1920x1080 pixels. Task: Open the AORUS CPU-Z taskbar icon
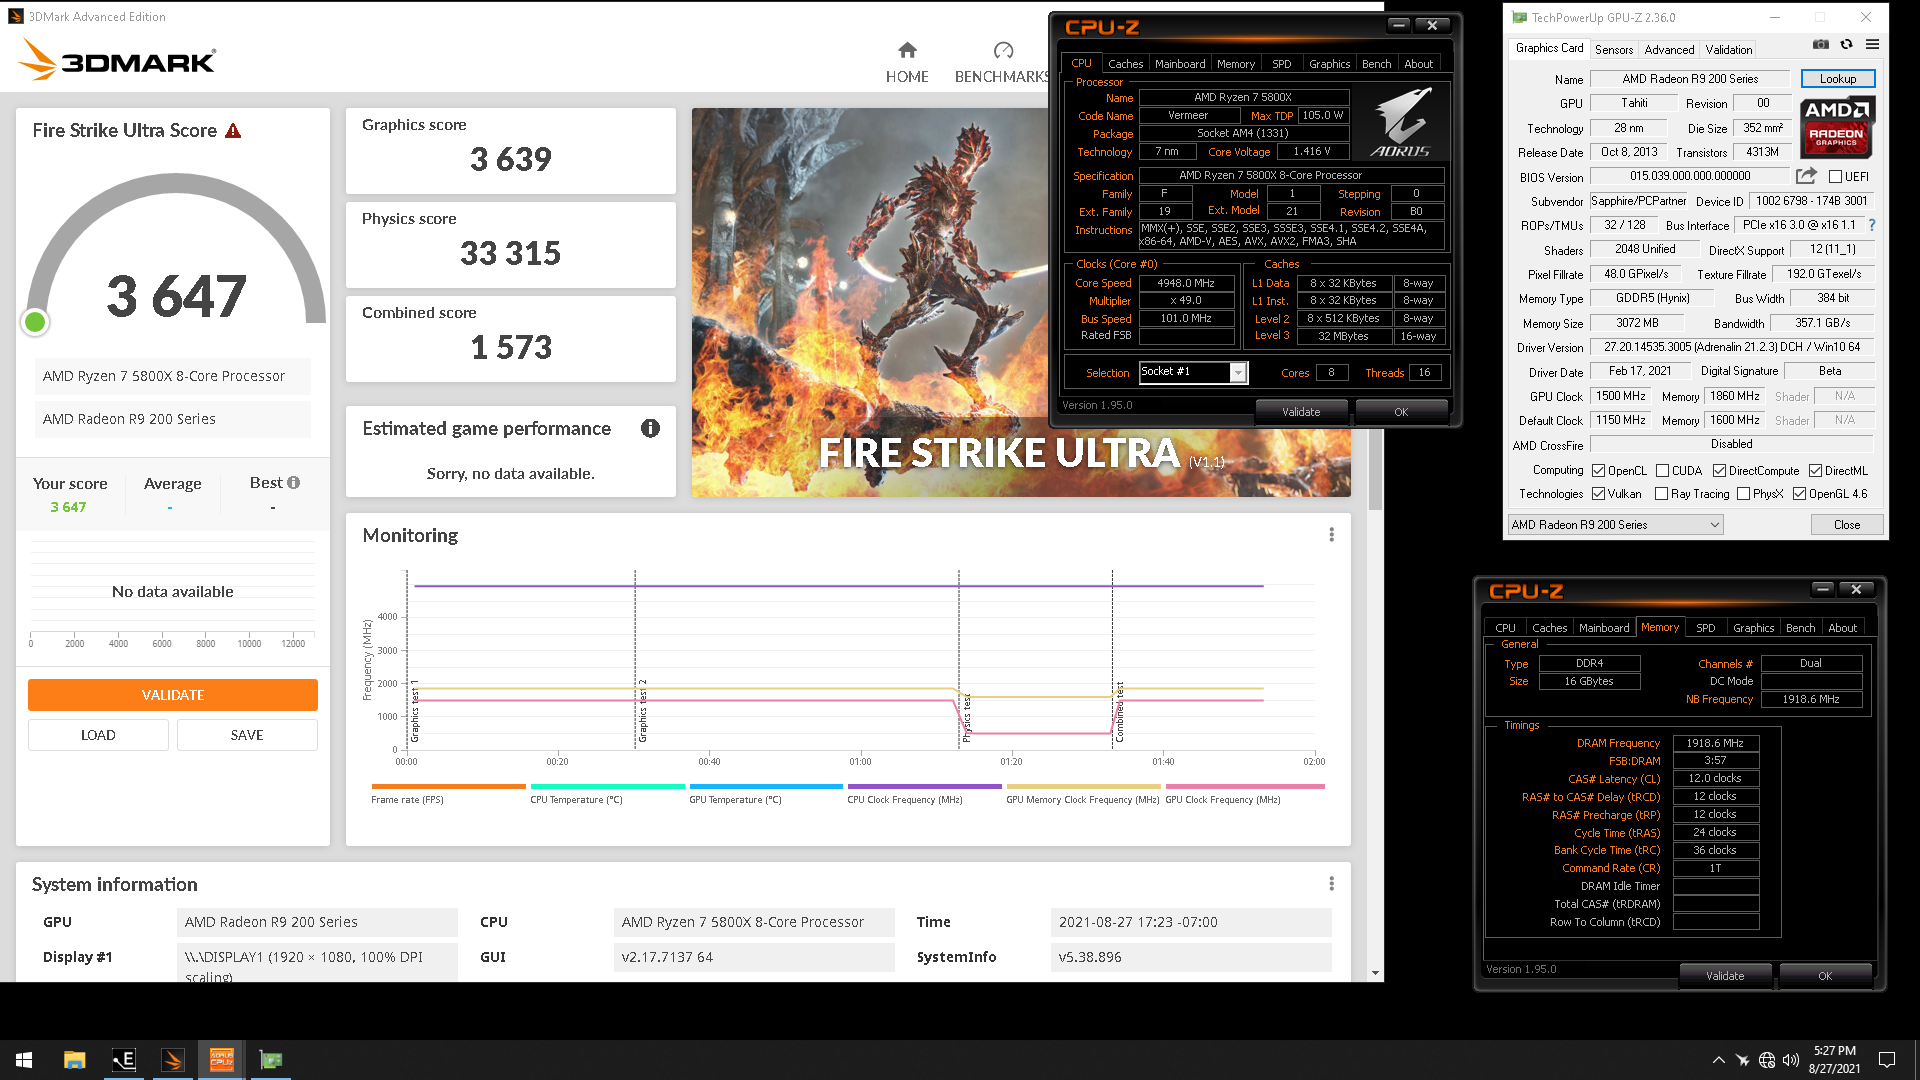221,1060
